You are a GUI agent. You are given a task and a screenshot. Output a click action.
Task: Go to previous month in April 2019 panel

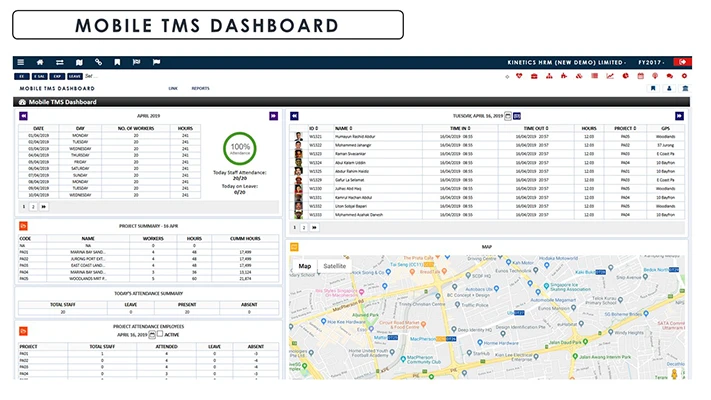pyautogui.click(x=24, y=116)
